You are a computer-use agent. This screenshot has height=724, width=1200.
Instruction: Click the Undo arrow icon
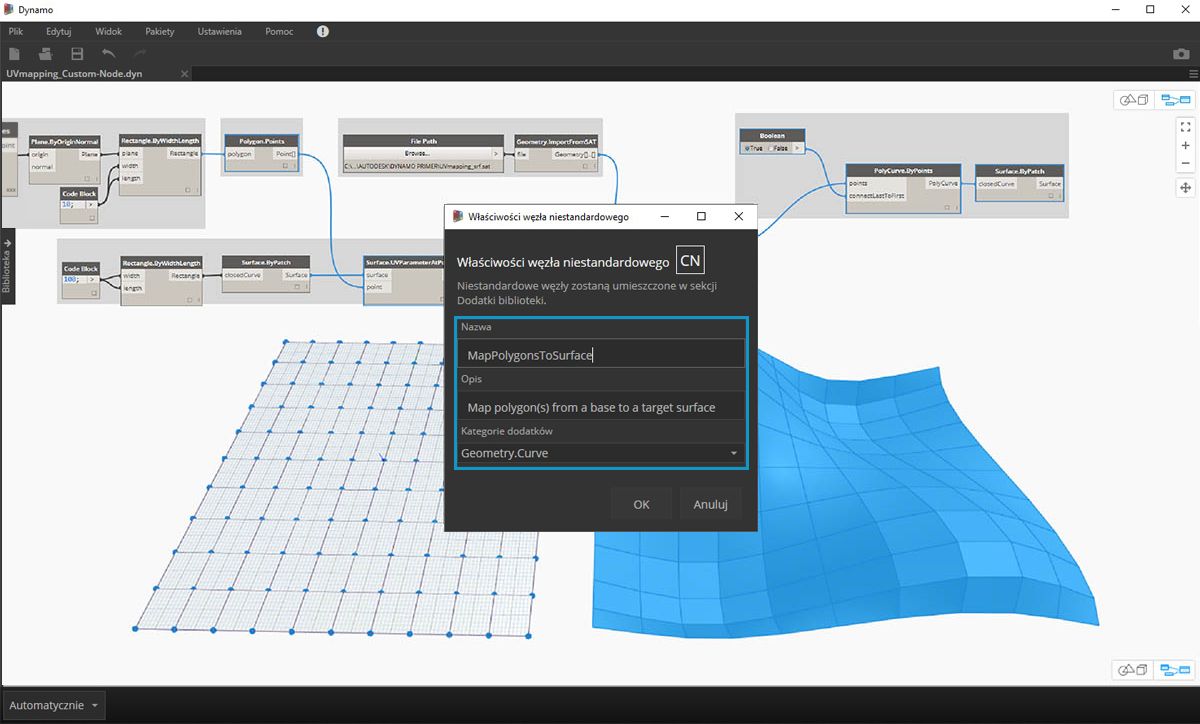point(108,53)
